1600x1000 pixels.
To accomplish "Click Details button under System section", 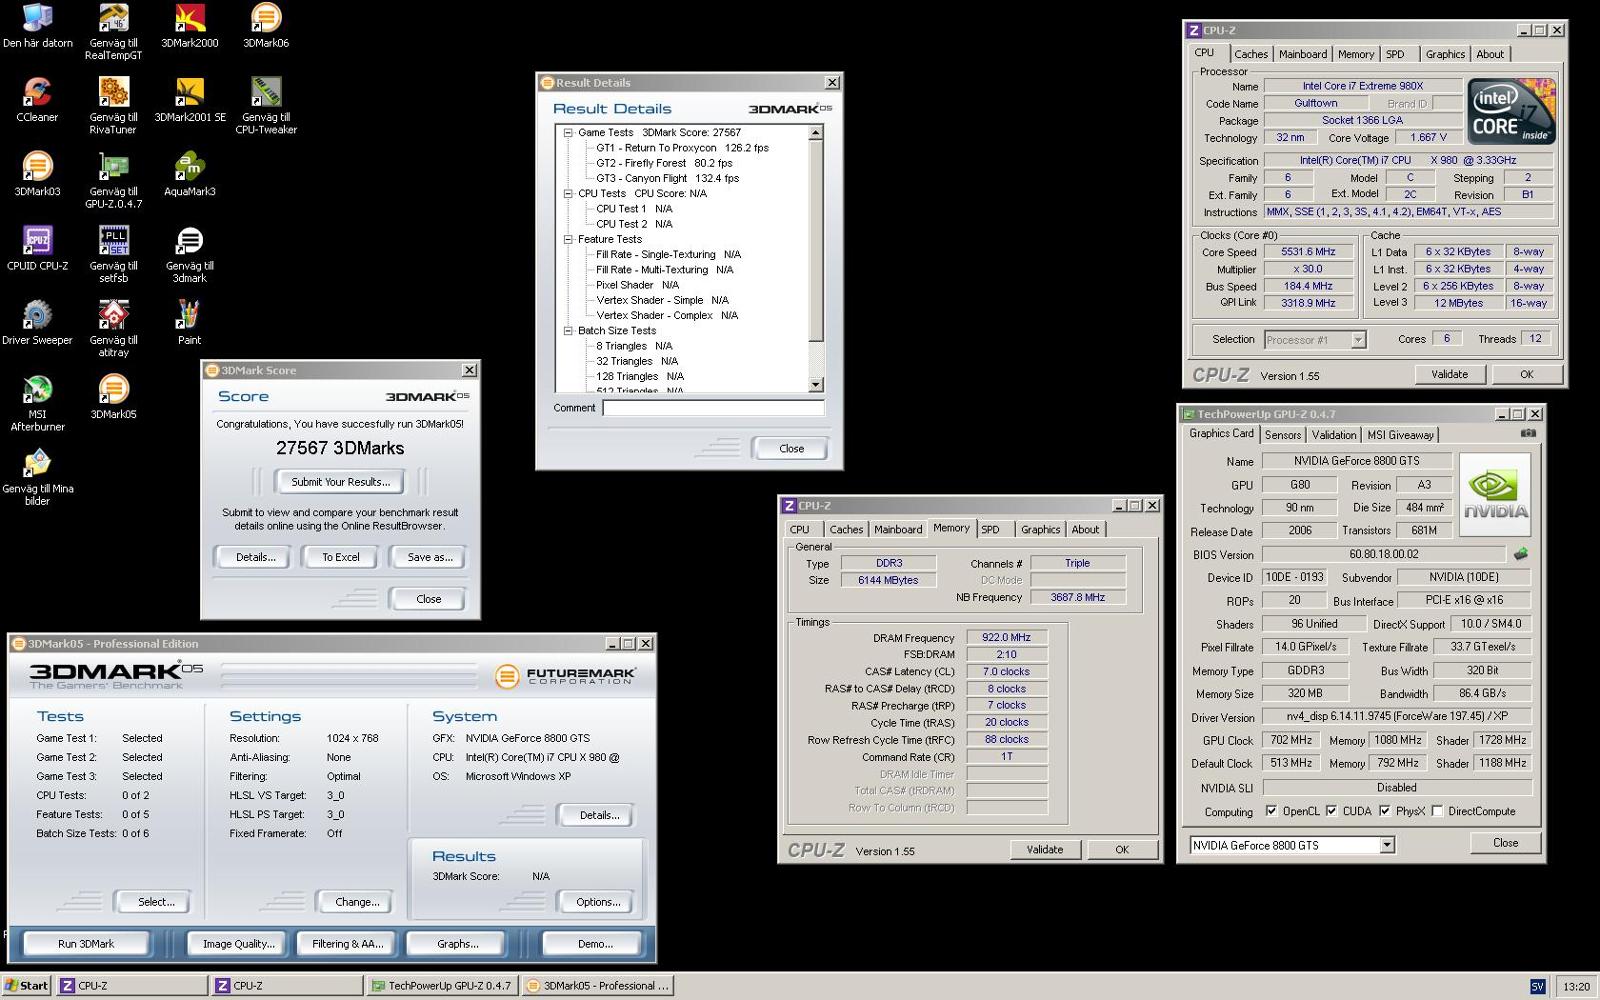I will pyautogui.click(x=599, y=815).
